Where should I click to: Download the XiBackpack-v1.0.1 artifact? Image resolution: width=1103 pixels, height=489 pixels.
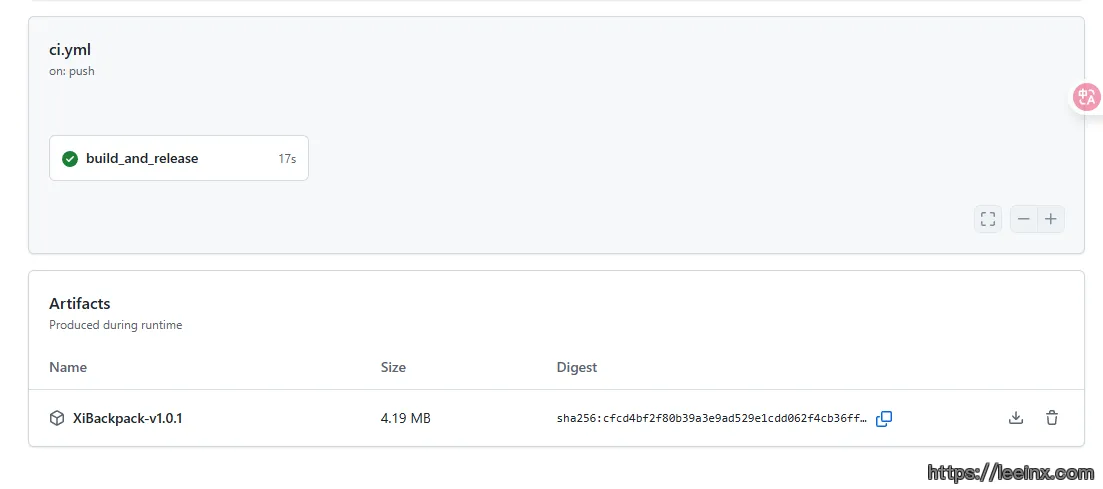coord(1016,418)
